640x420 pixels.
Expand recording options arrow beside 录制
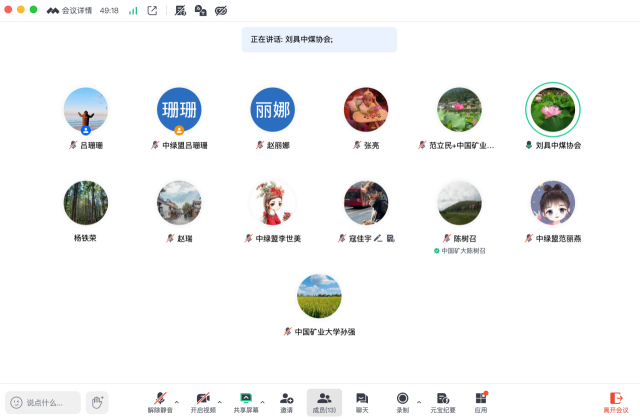point(419,400)
